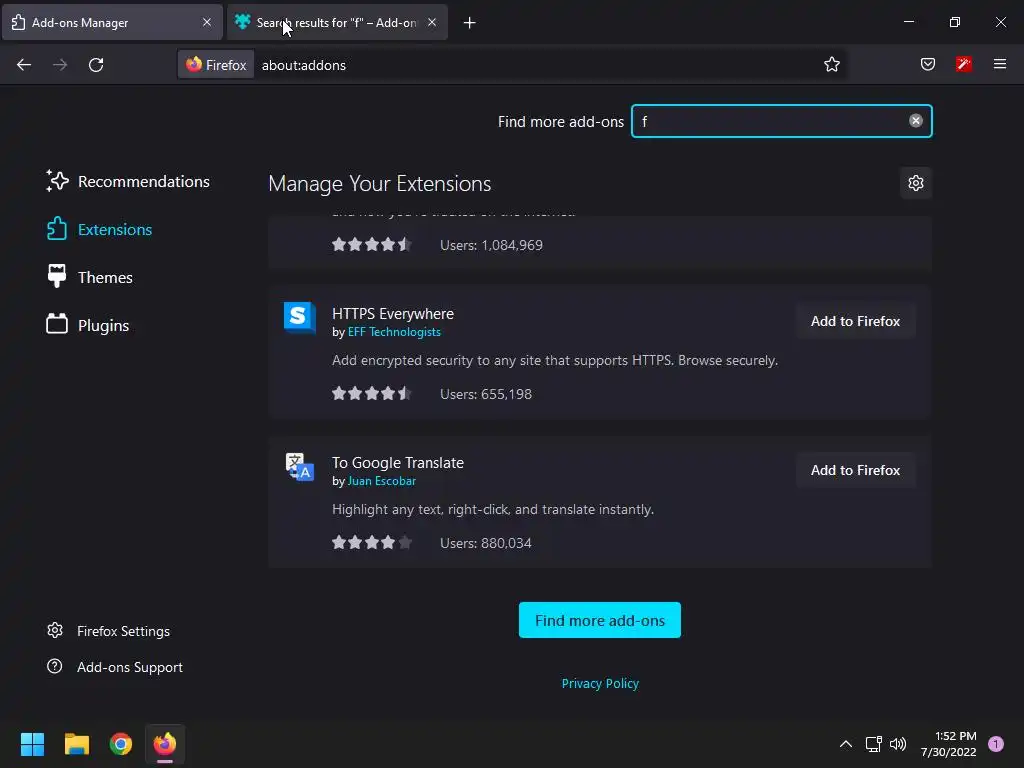Reload the current page

[96, 65]
